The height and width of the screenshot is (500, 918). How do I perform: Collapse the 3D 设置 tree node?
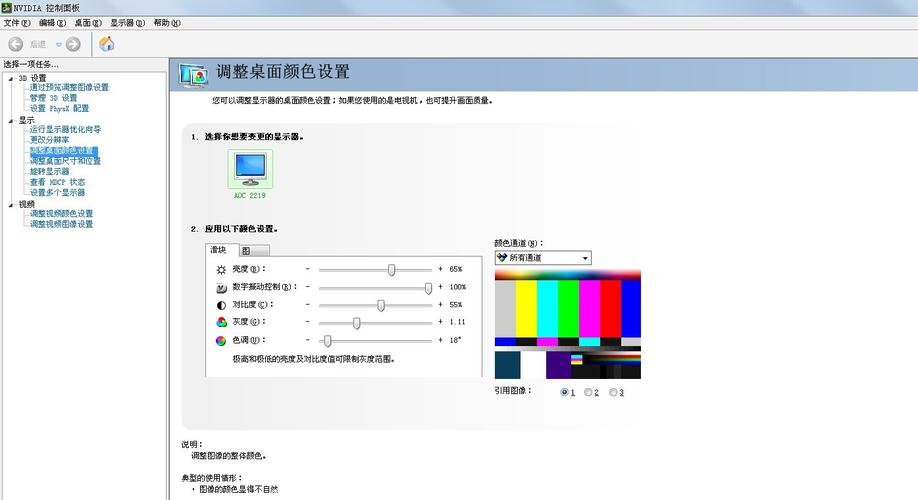pyautogui.click(x=11, y=78)
